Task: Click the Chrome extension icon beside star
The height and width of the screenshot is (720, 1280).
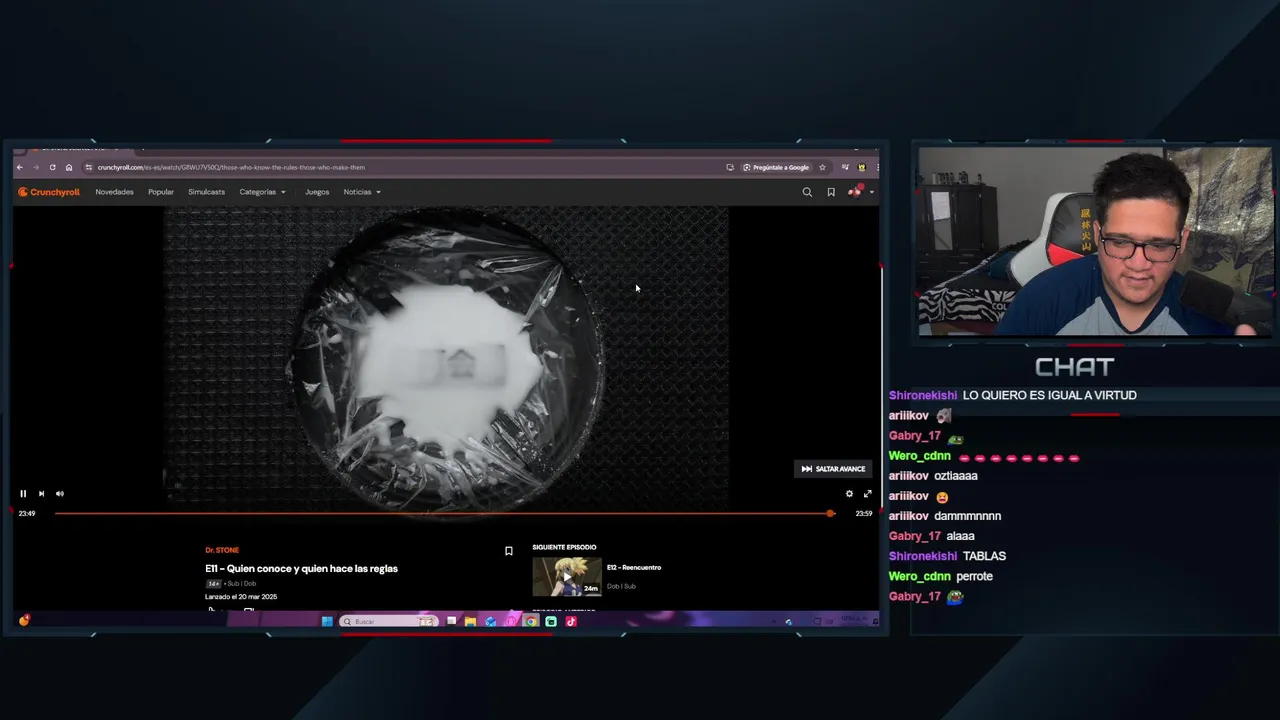Action: (x=846, y=167)
